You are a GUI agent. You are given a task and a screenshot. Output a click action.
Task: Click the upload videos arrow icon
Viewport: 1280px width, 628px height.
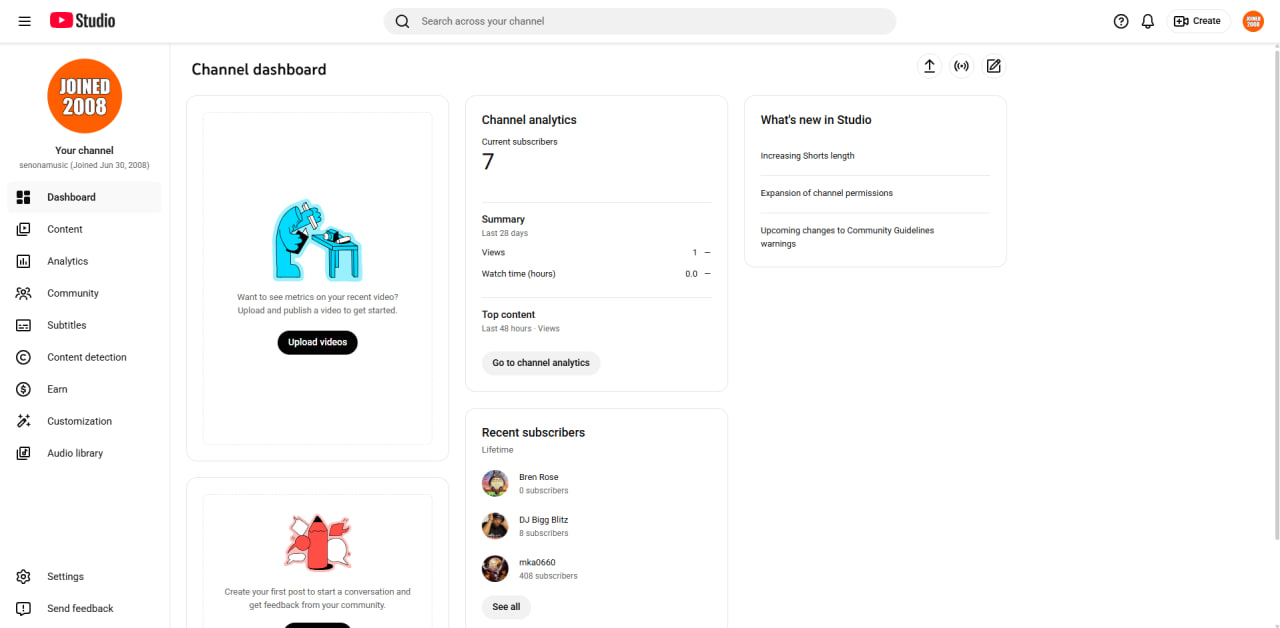pyautogui.click(x=929, y=66)
